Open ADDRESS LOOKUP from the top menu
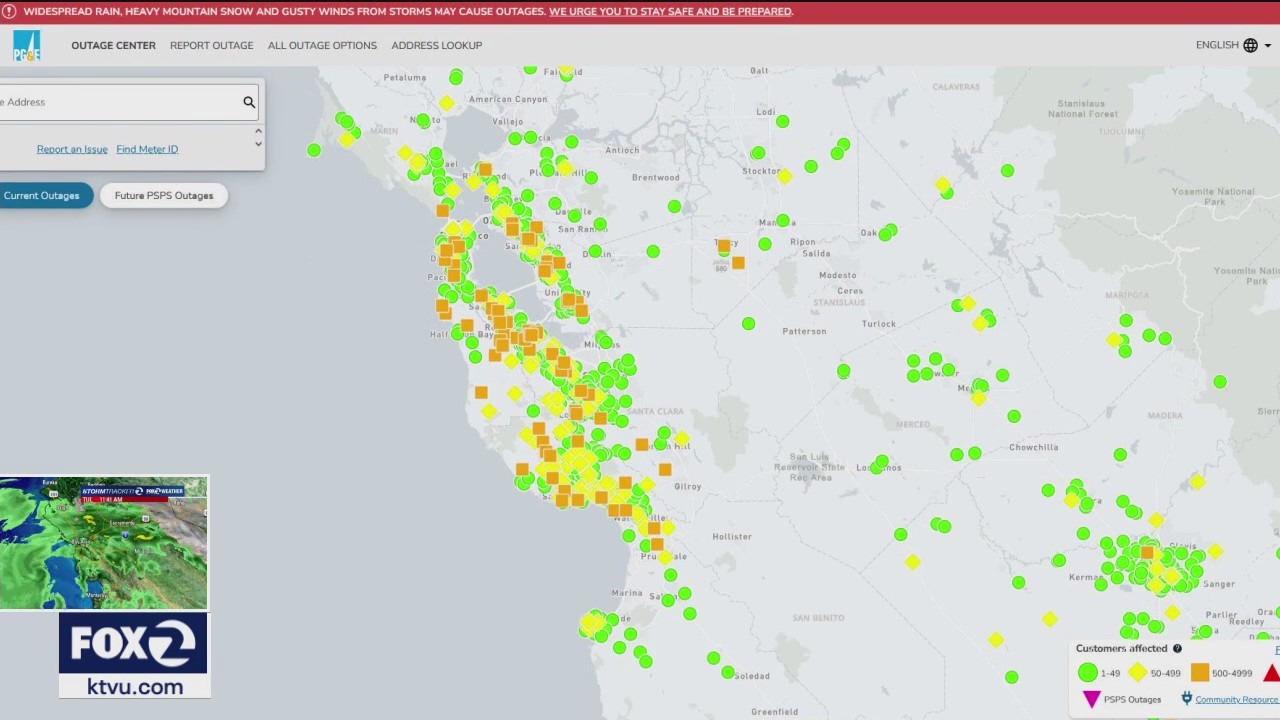The image size is (1280, 720). [436, 45]
